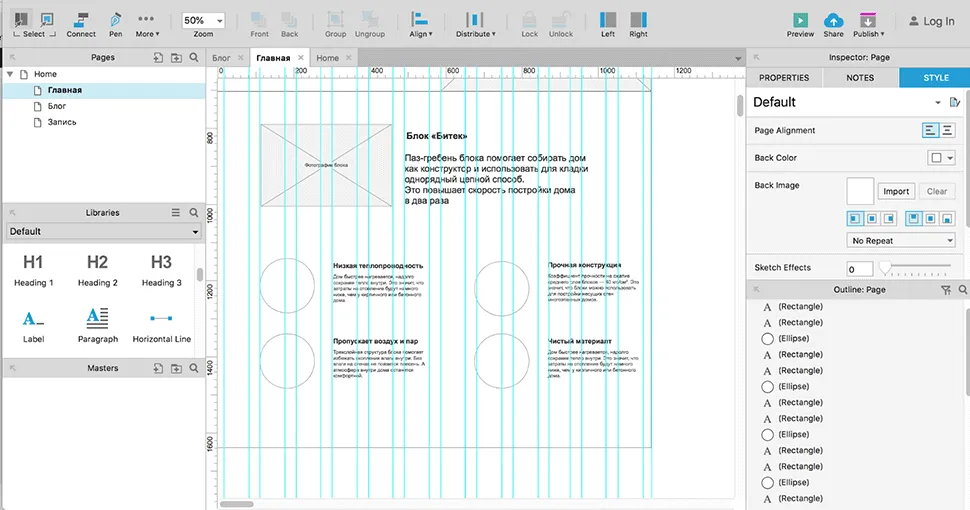Set Page Alignment to center
The image size is (970, 510).
[946, 131]
